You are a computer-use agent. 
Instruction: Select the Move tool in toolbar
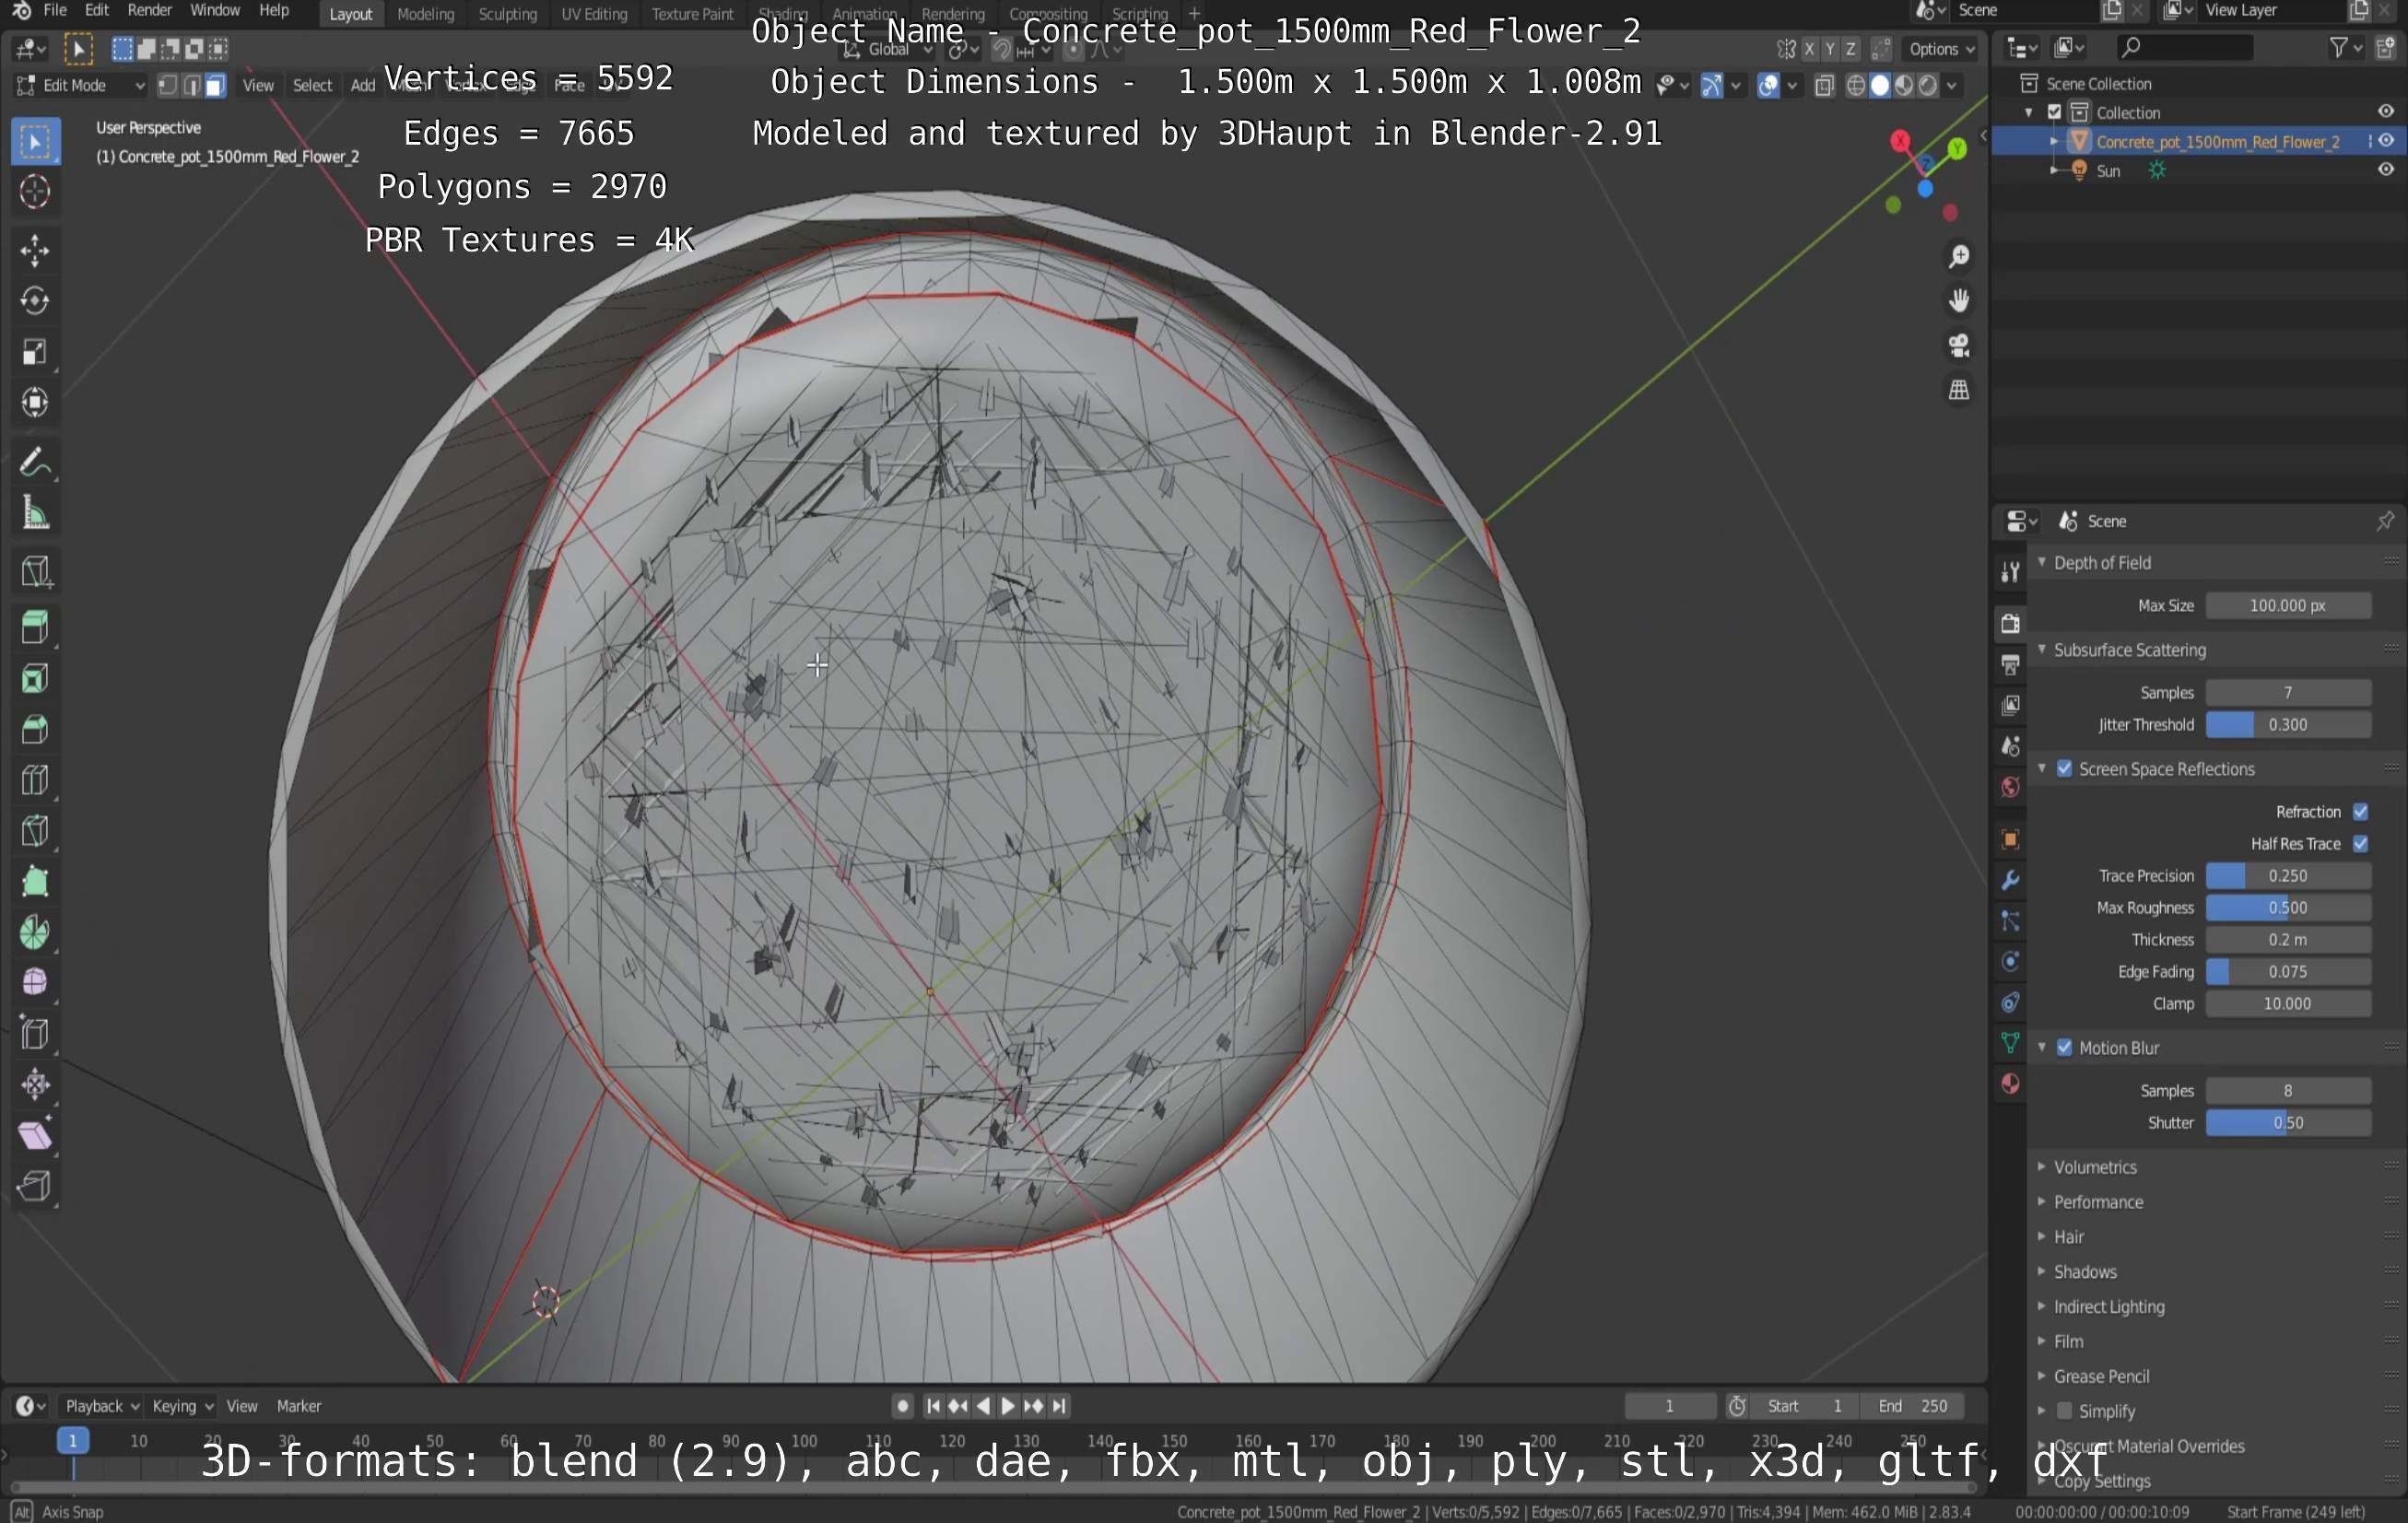[x=35, y=250]
